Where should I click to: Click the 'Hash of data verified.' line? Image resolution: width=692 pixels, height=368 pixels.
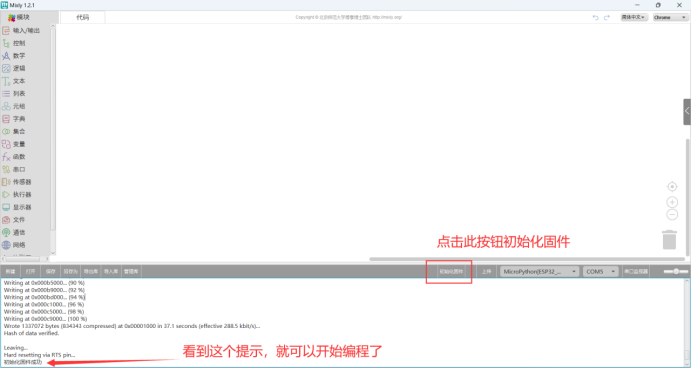pos(31,333)
